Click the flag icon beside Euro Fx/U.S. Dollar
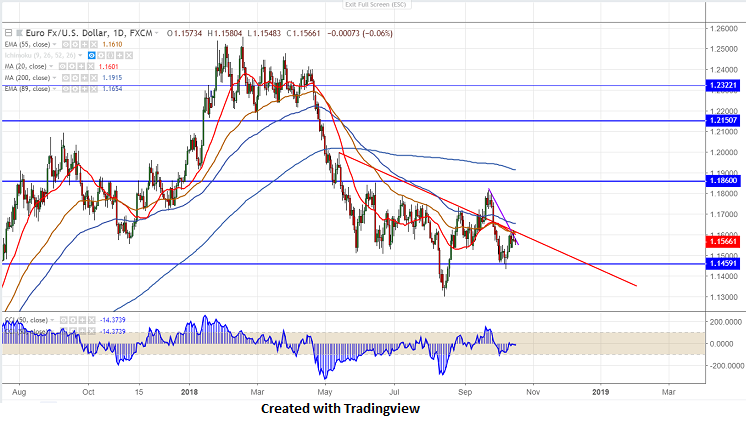Image resolution: width=746 pixels, height=428 pixels. point(20,33)
